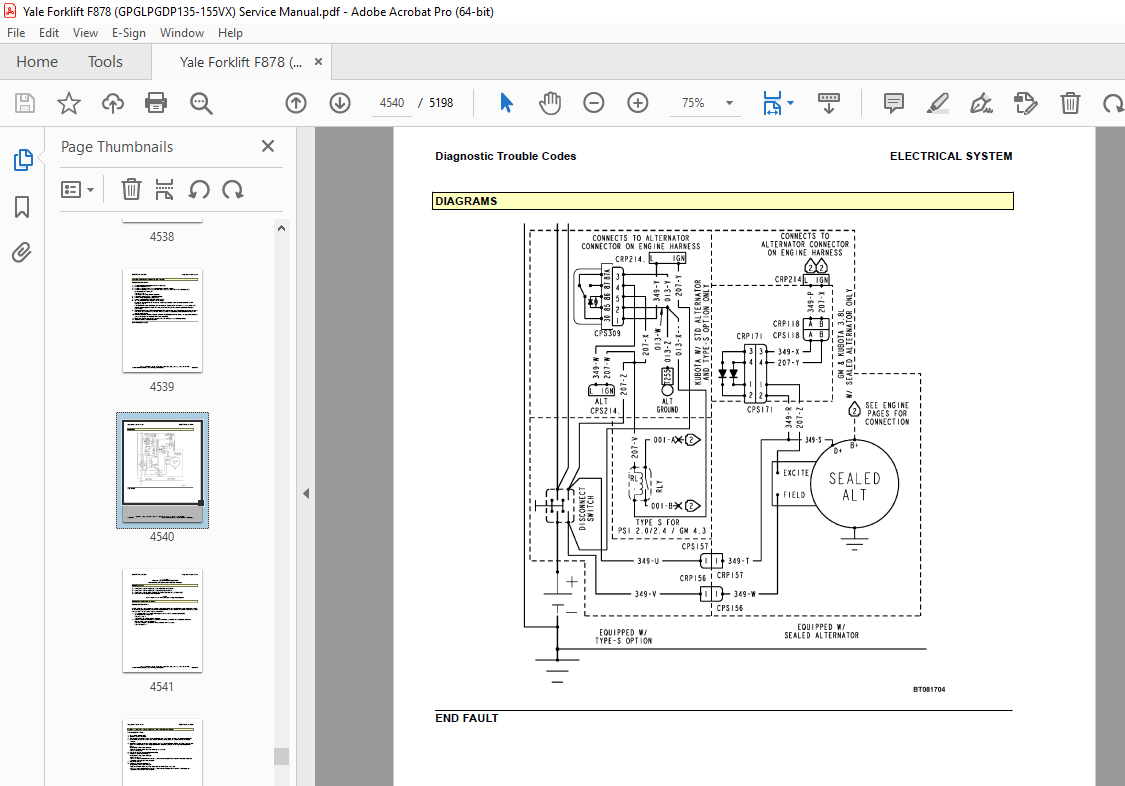Select the Yale Forklift F878 document tab
The width and height of the screenshot is (1125, 786).
tap(240, 62)
